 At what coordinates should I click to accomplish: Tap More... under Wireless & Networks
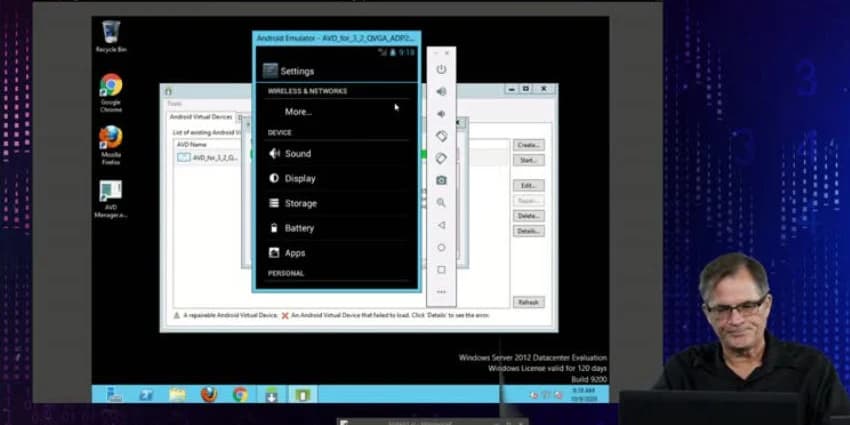pos(336,112)
